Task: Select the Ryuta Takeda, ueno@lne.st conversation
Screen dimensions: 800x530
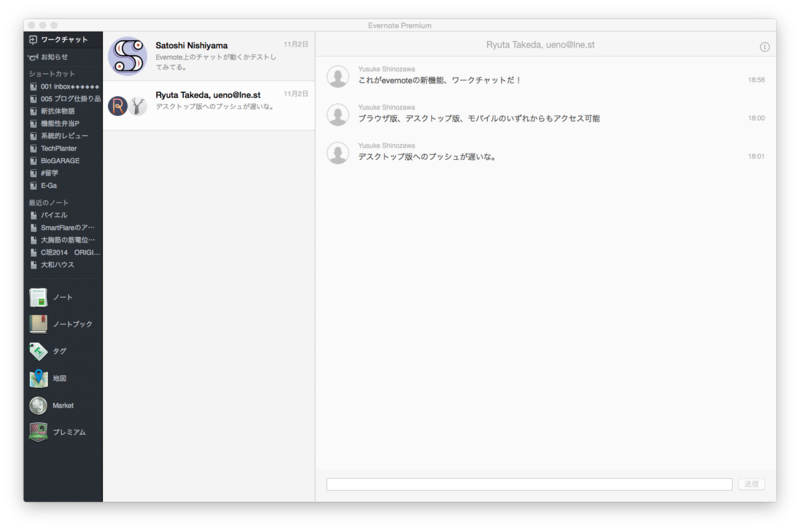Action: click(x=209, y=105)
